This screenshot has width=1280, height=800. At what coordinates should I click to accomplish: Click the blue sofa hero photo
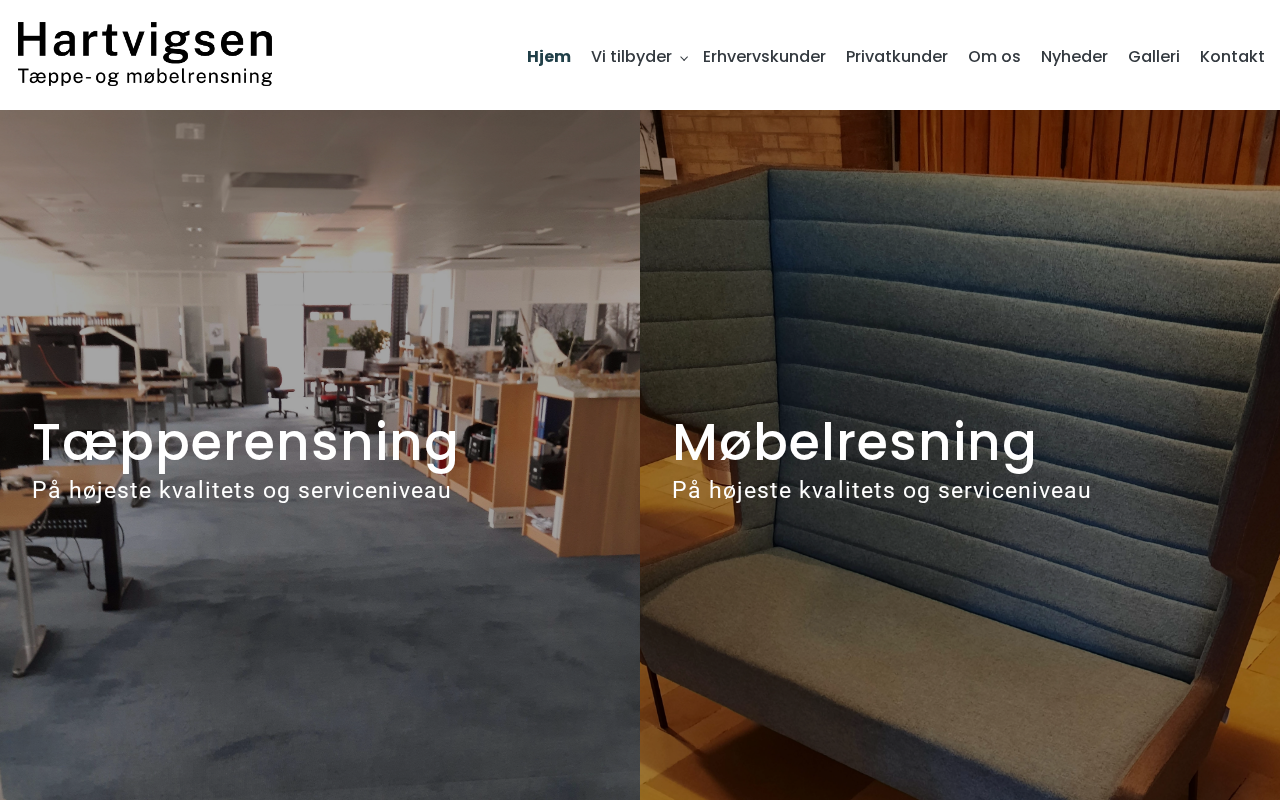coord(960,455)
